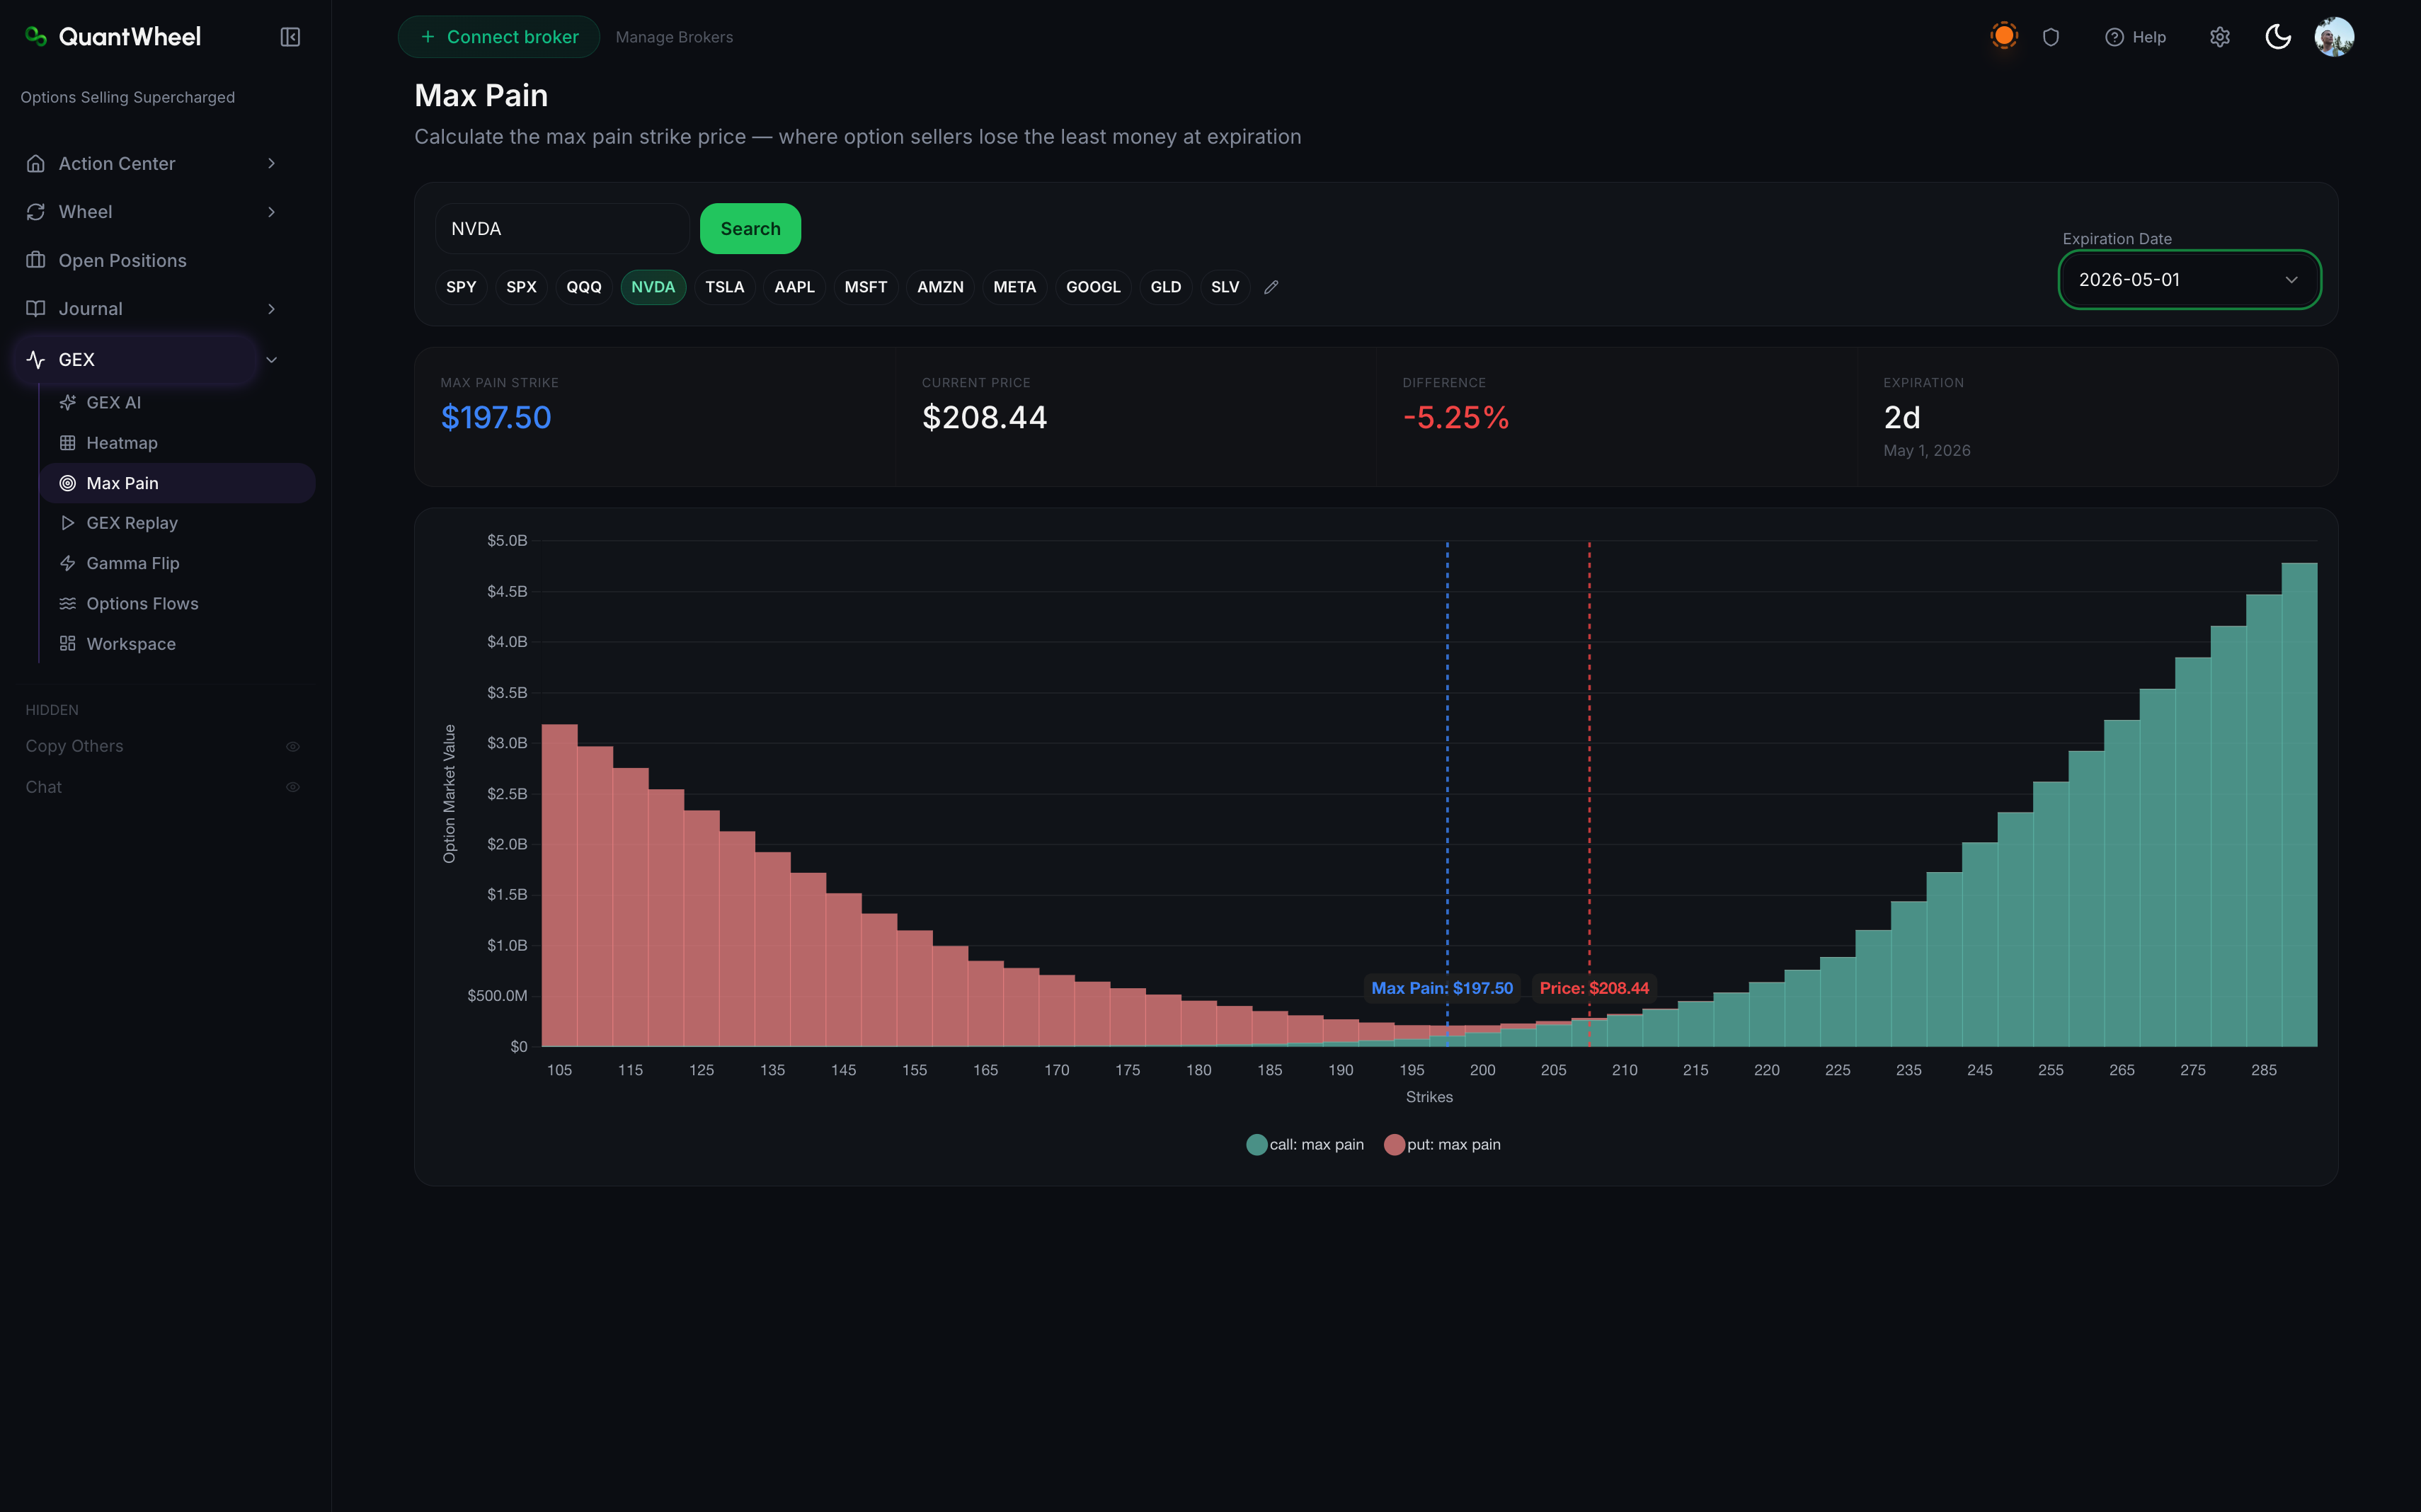Click the Options Flows waves icon
Screen dimensions: 2421x1512
[67, 604]
